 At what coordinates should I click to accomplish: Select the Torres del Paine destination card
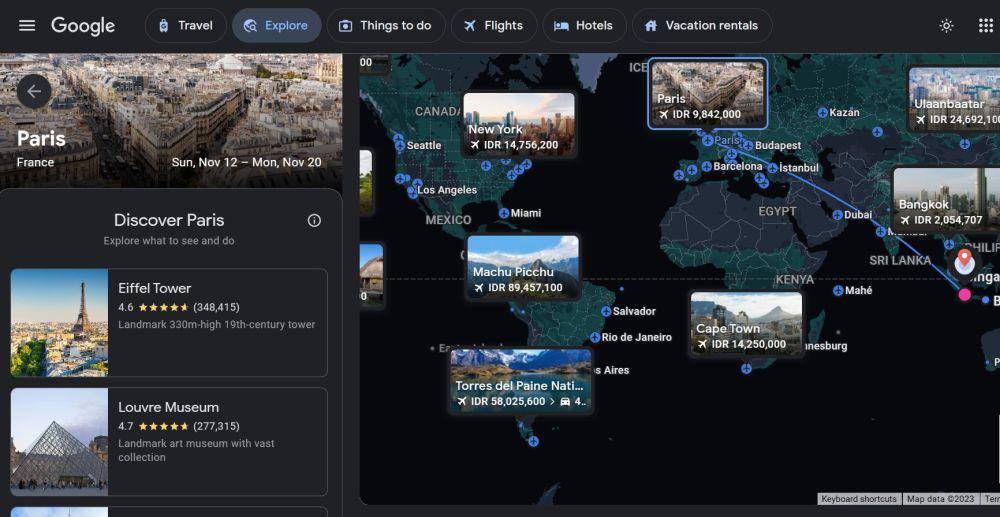tap(520, 381)
